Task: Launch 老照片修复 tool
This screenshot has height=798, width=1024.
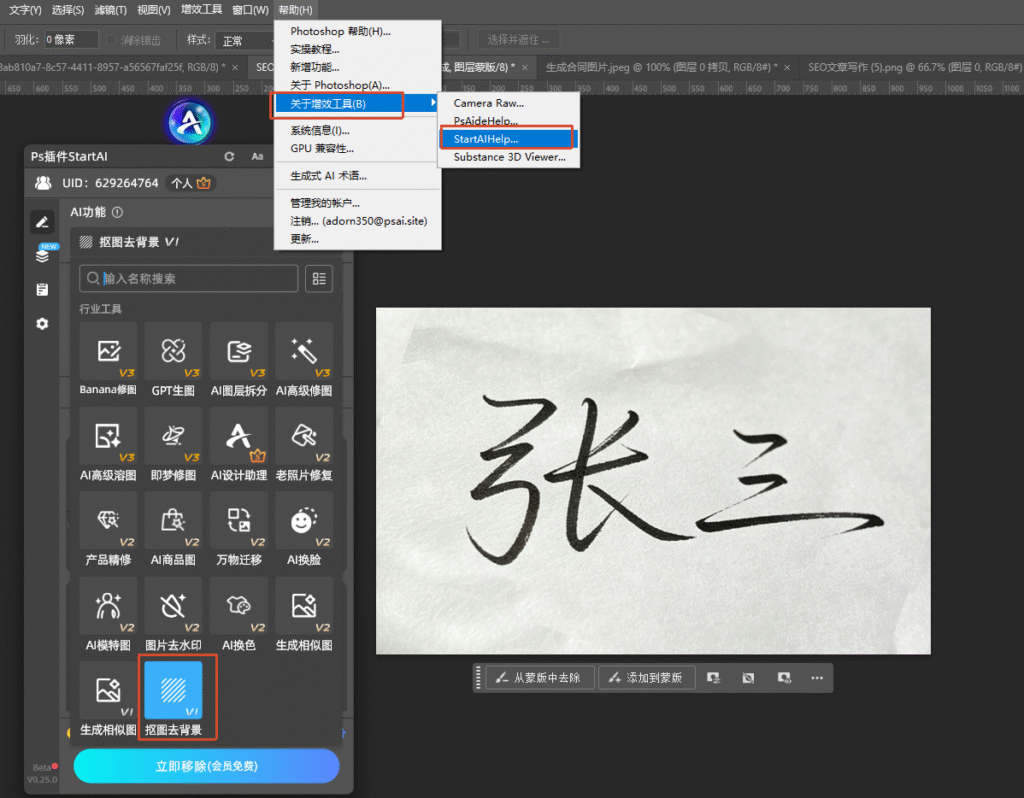Action: (x=304, y=445)
